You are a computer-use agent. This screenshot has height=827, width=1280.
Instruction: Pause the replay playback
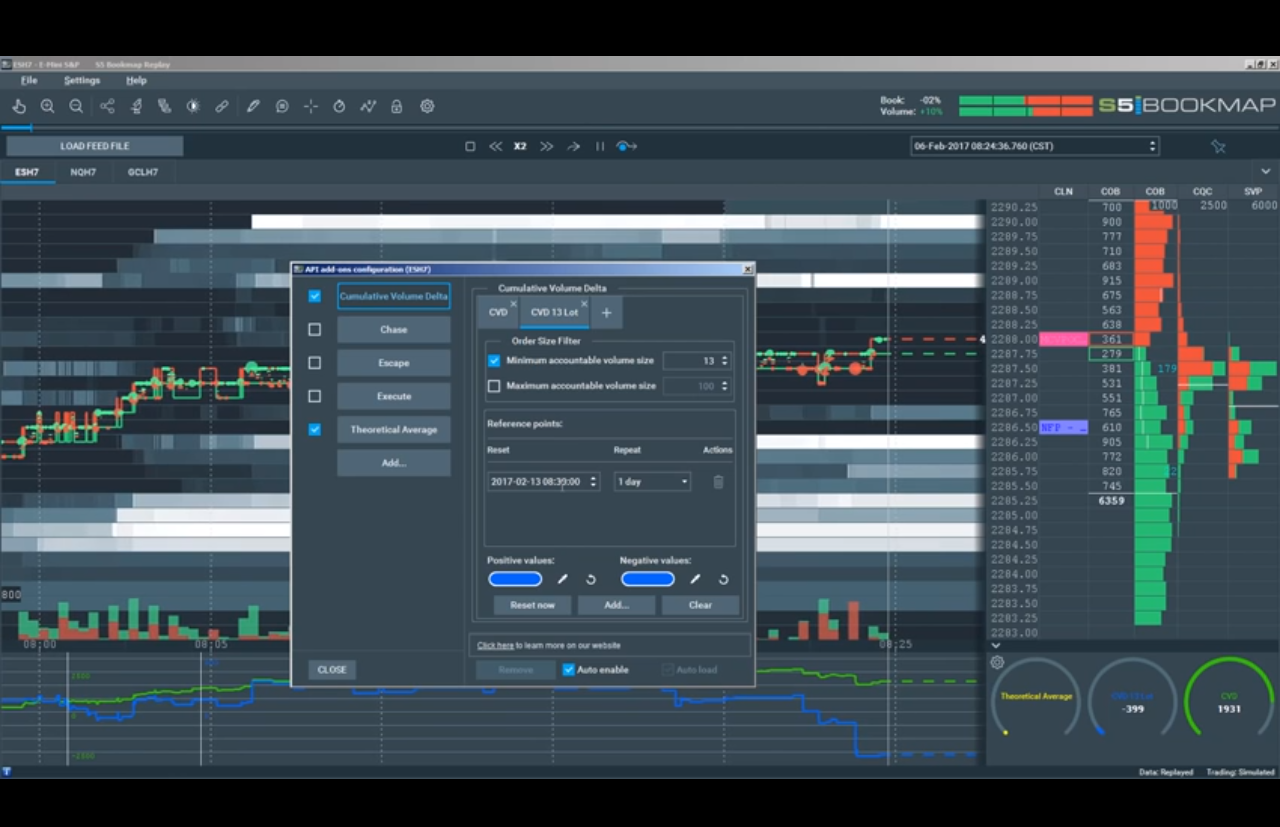click(600, 146)
